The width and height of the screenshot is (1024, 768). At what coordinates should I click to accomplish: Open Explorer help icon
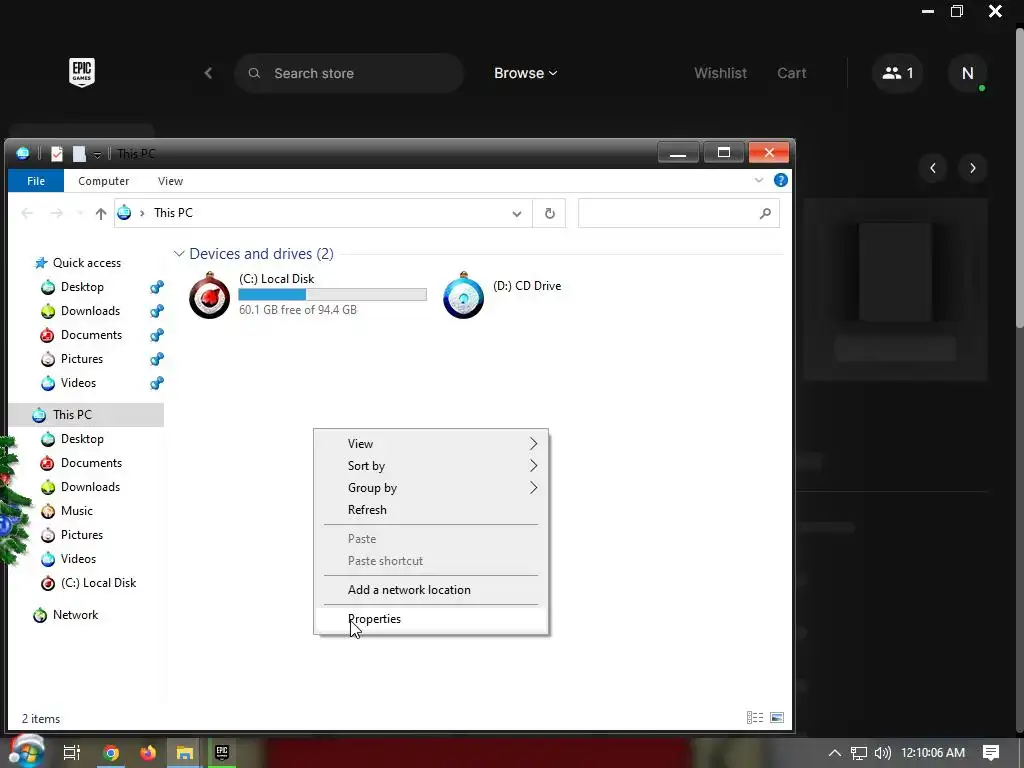coord(780,180)
